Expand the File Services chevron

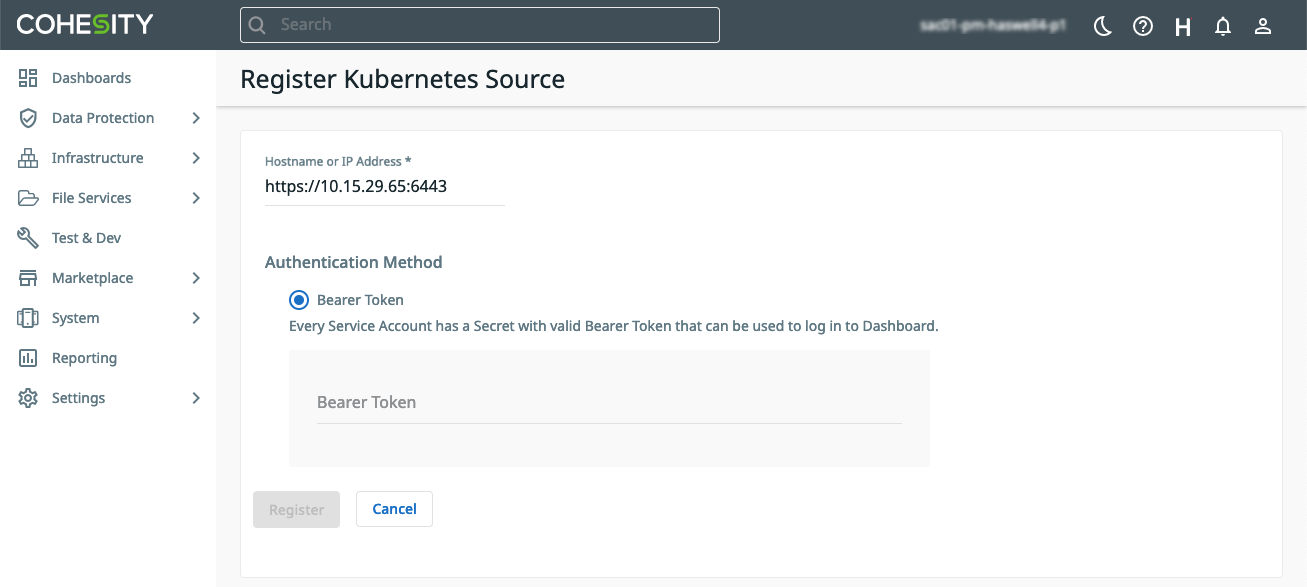click(x=196, y=198)
